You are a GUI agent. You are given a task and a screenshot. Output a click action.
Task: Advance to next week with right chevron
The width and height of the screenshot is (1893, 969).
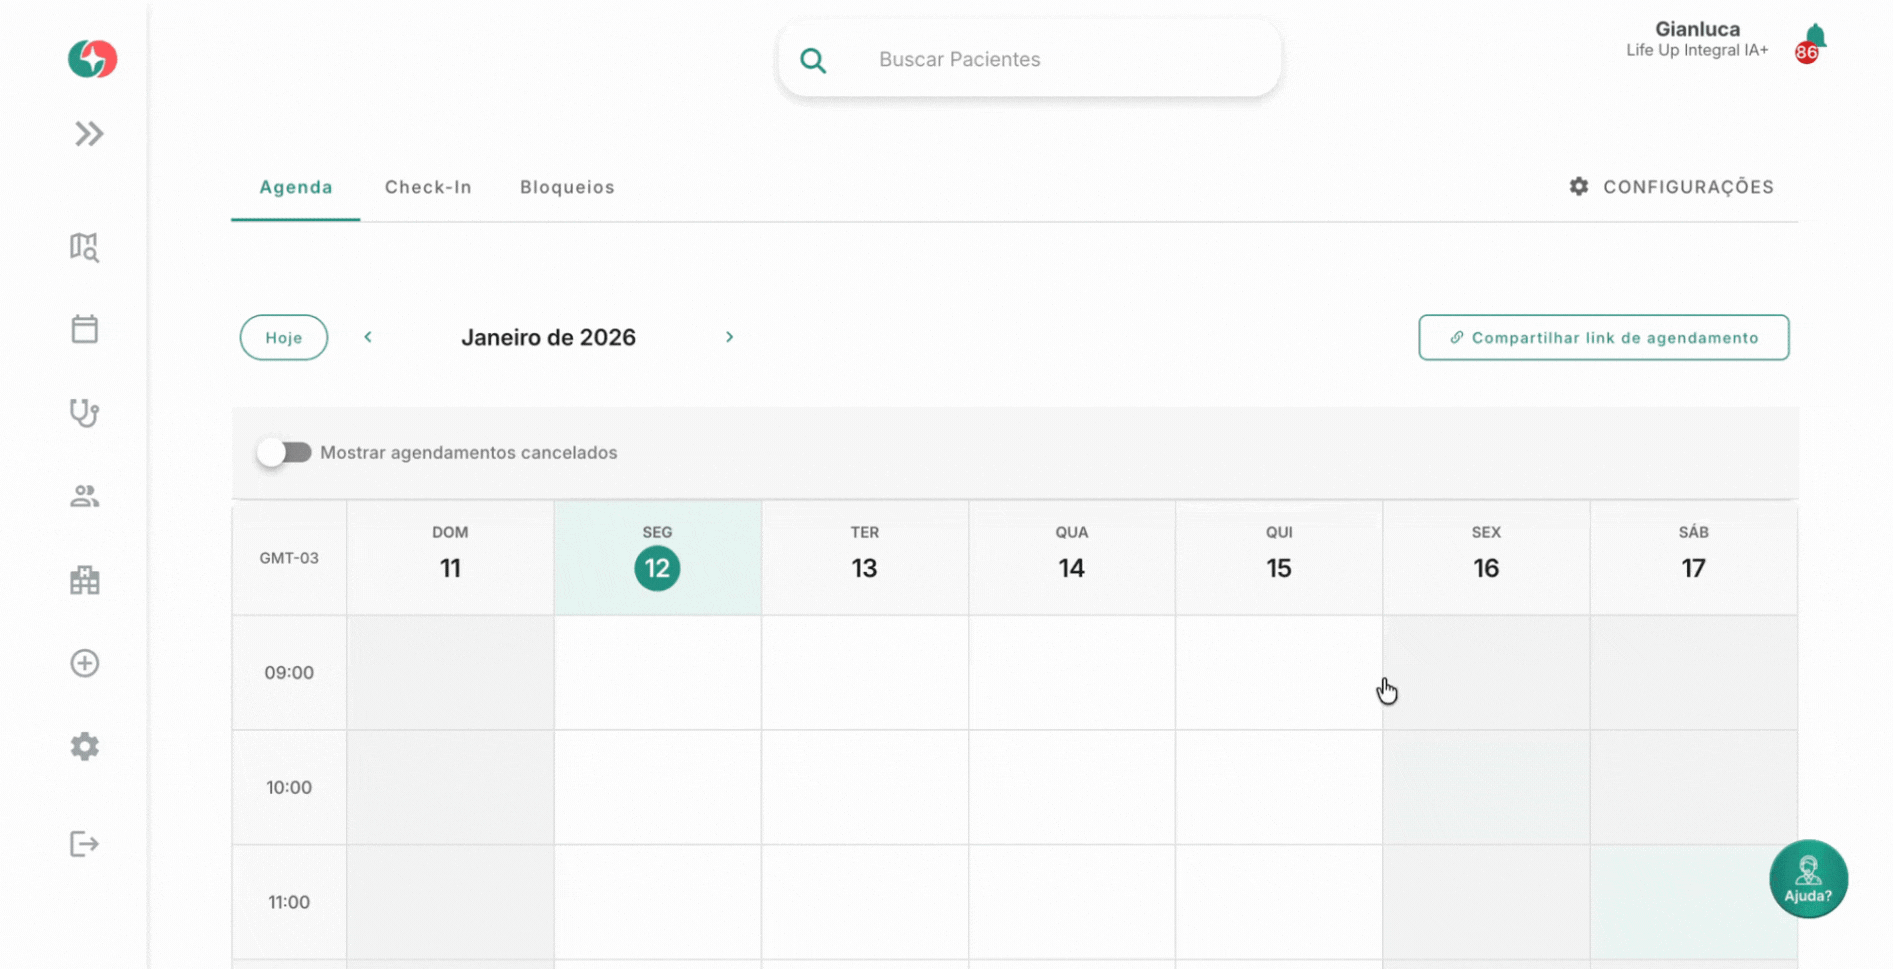click(729, 337)
